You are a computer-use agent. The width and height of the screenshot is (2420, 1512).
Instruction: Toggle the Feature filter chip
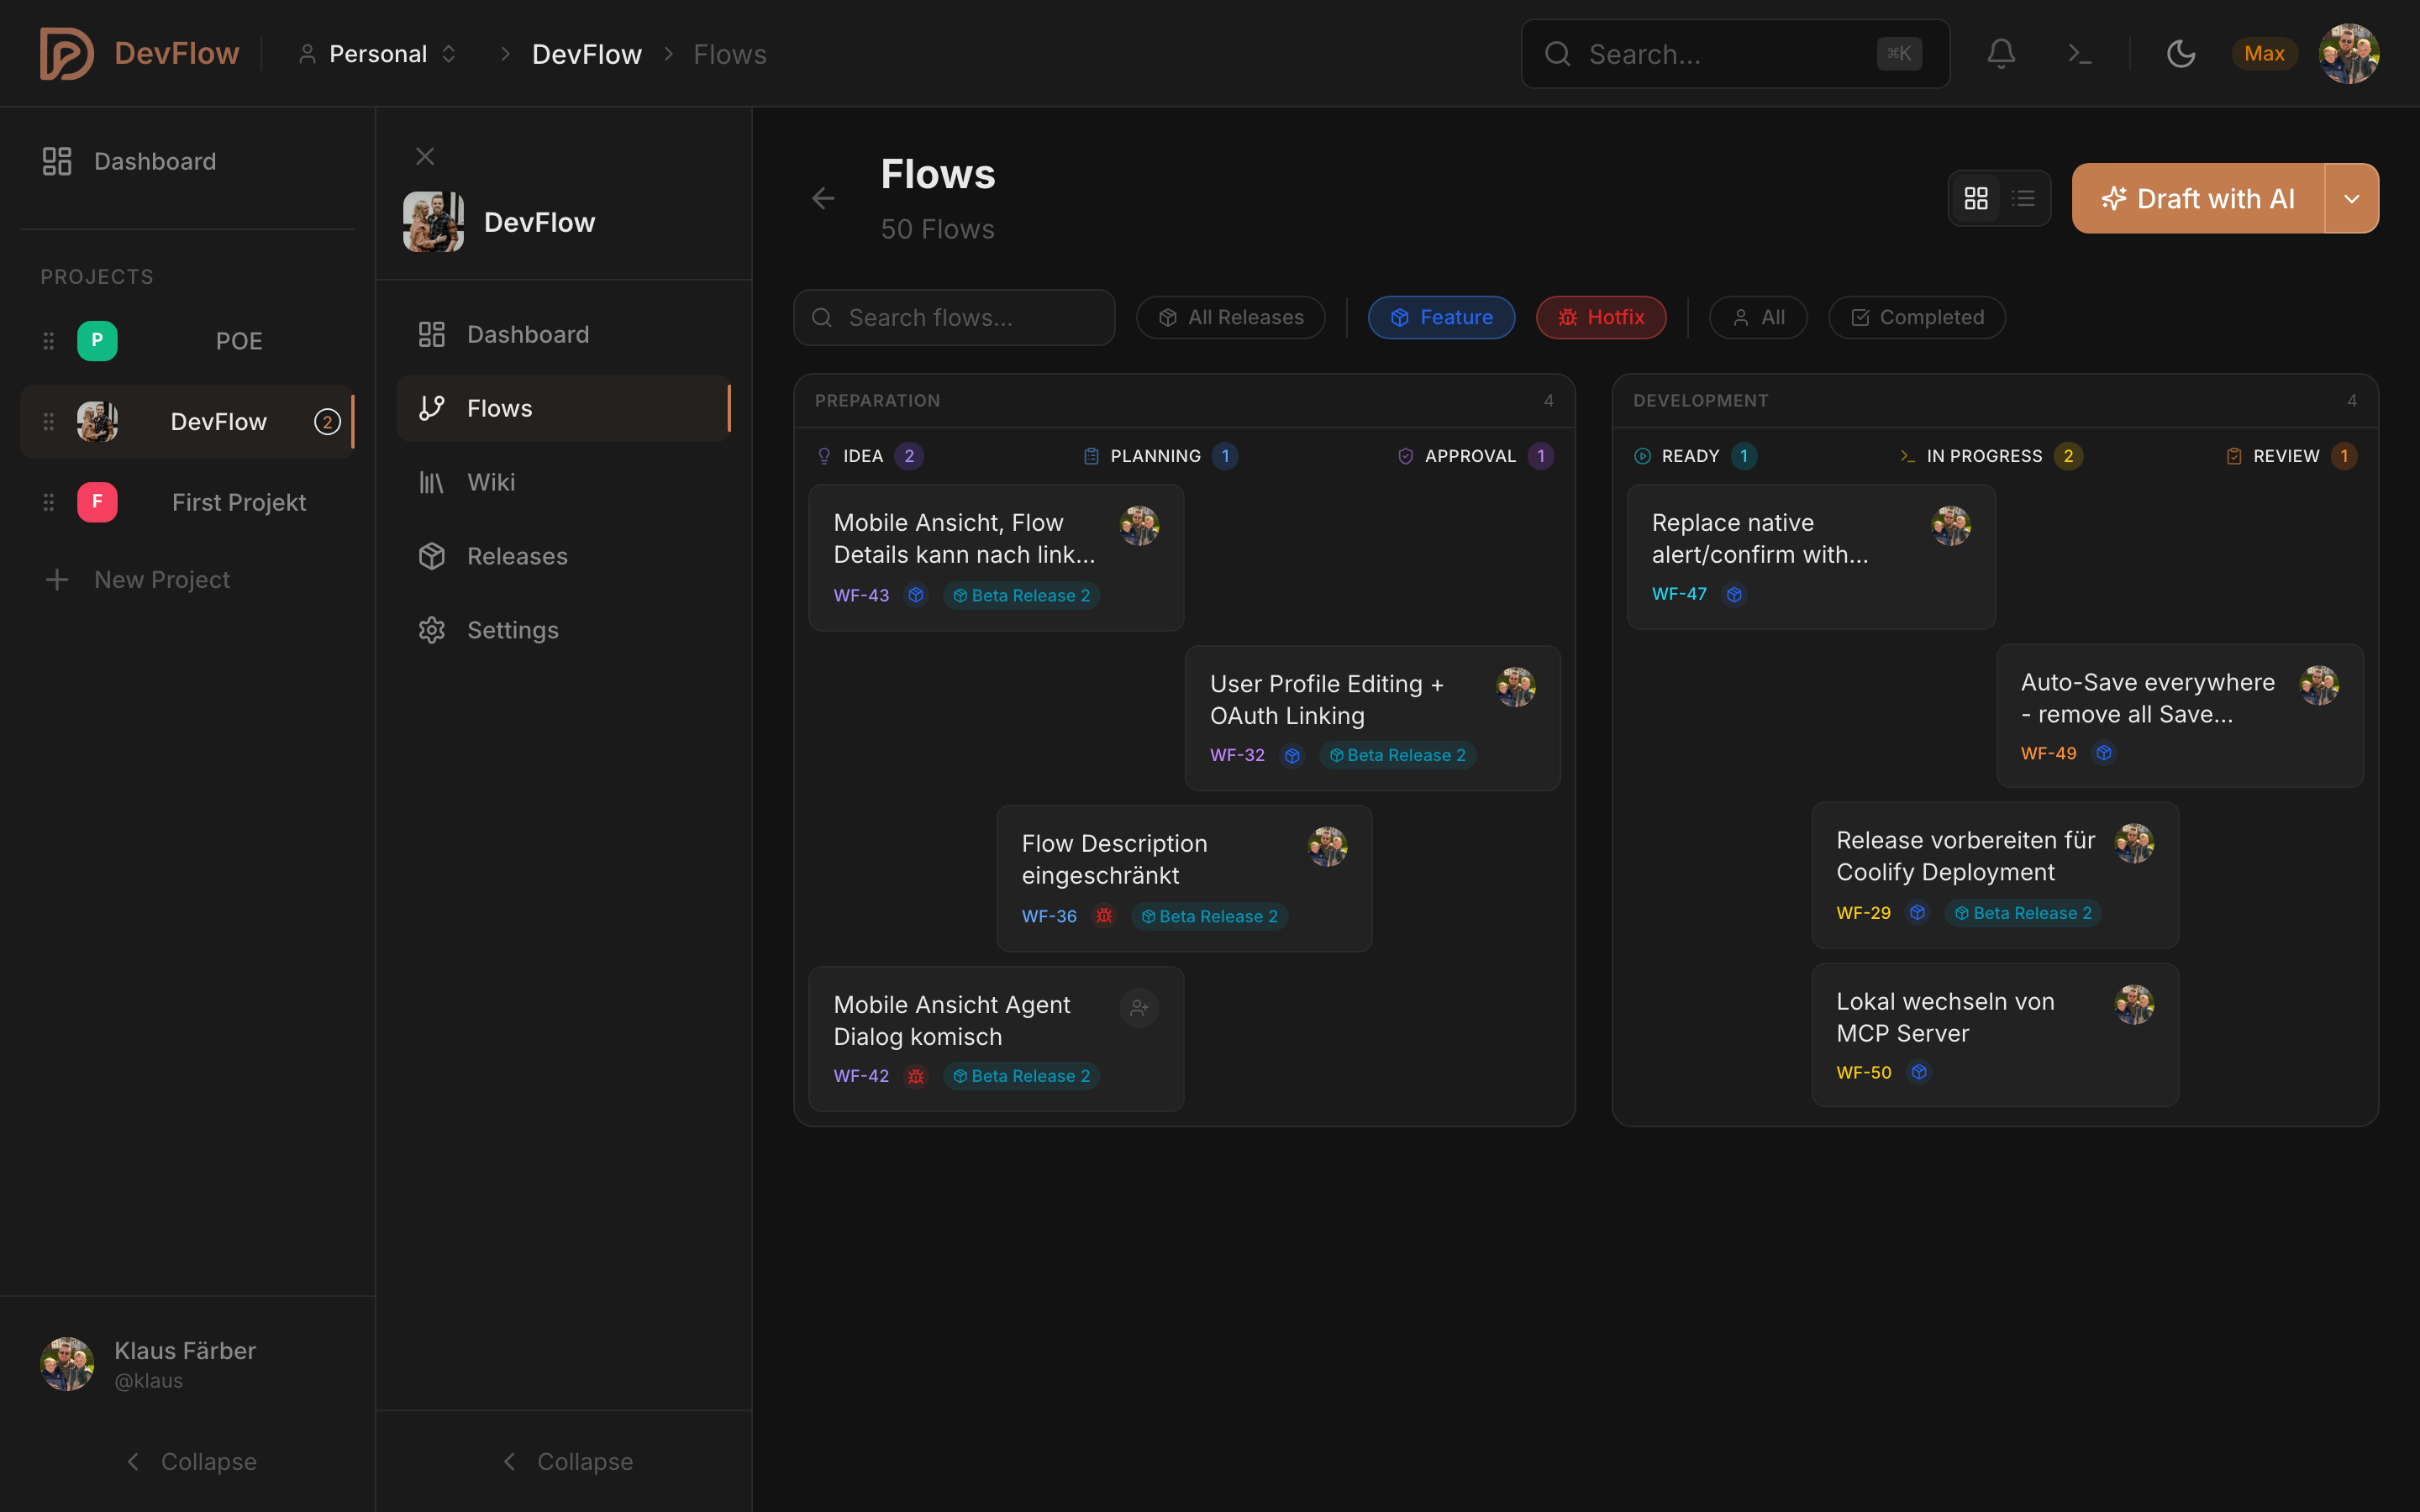coord(1441,318)
